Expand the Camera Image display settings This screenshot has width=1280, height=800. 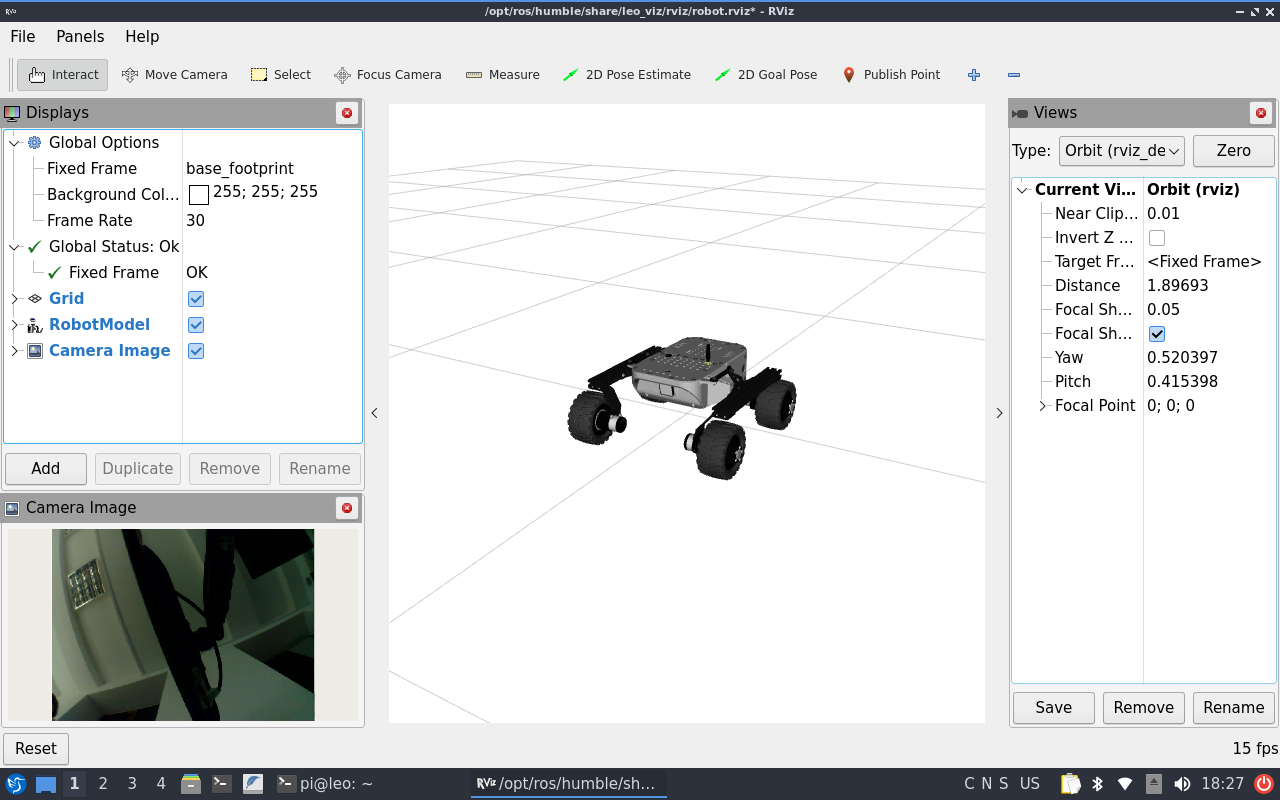(13, 350)
